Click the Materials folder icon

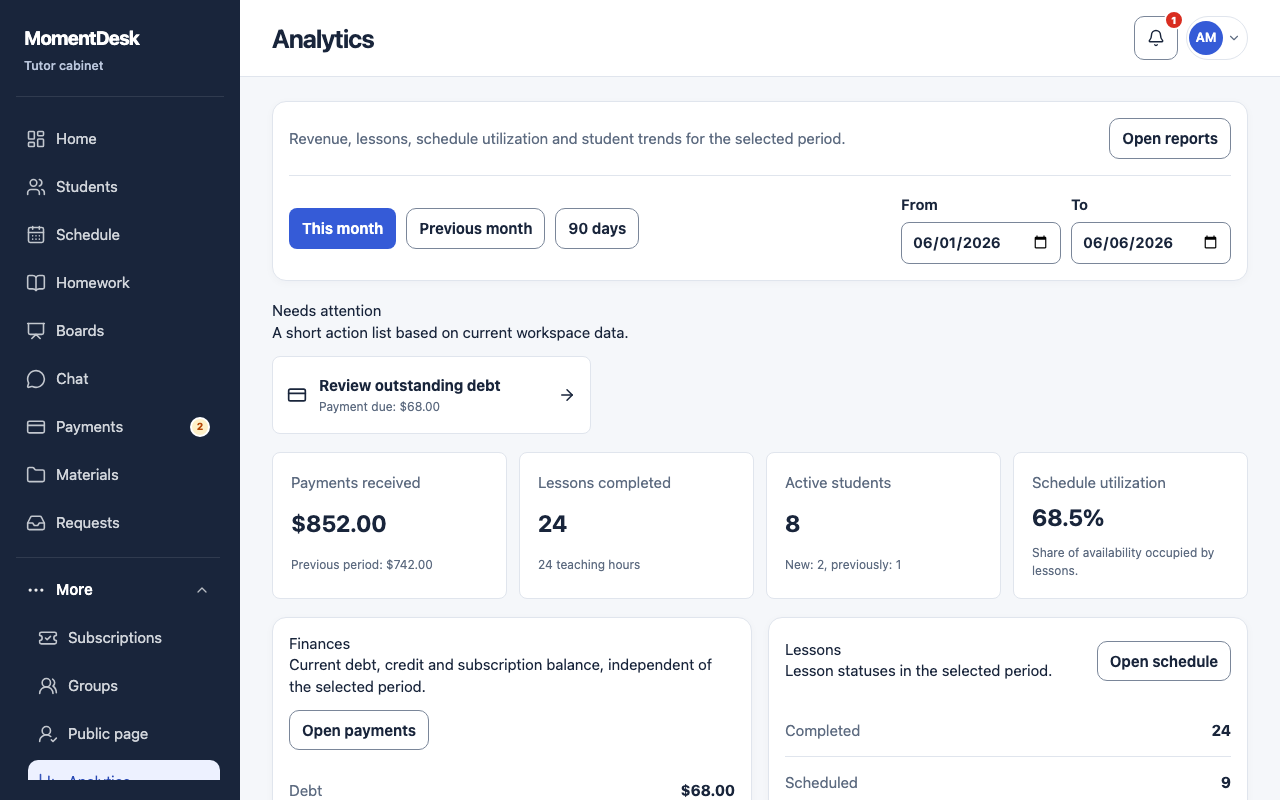36,475
